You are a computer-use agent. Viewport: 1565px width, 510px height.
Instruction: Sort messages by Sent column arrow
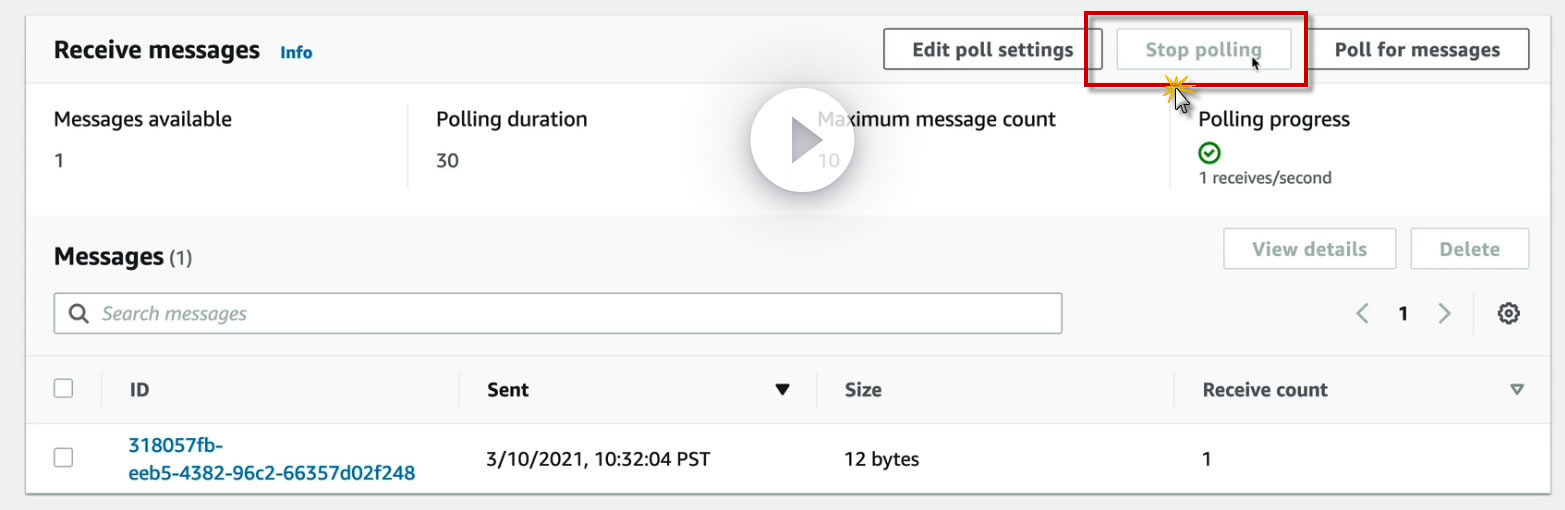(782, 390)
